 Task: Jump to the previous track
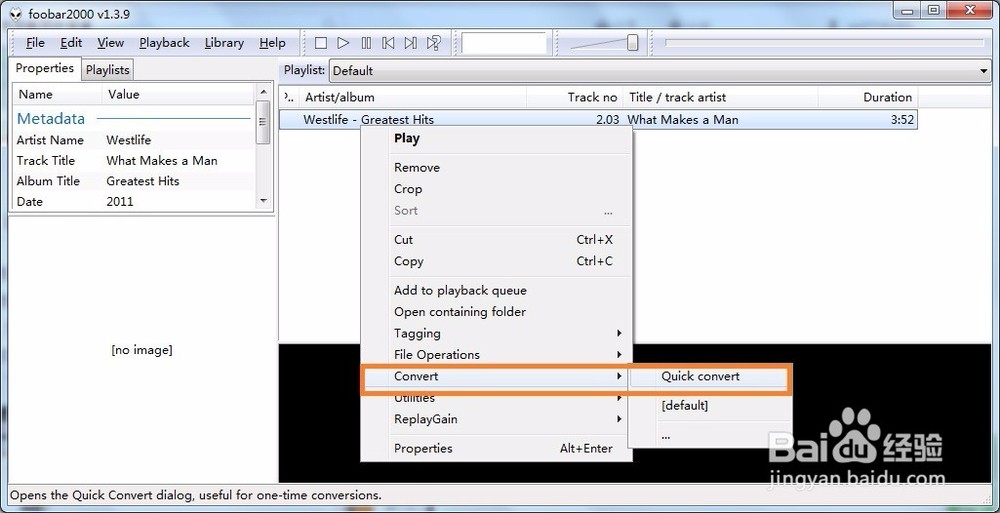point(388,43)
